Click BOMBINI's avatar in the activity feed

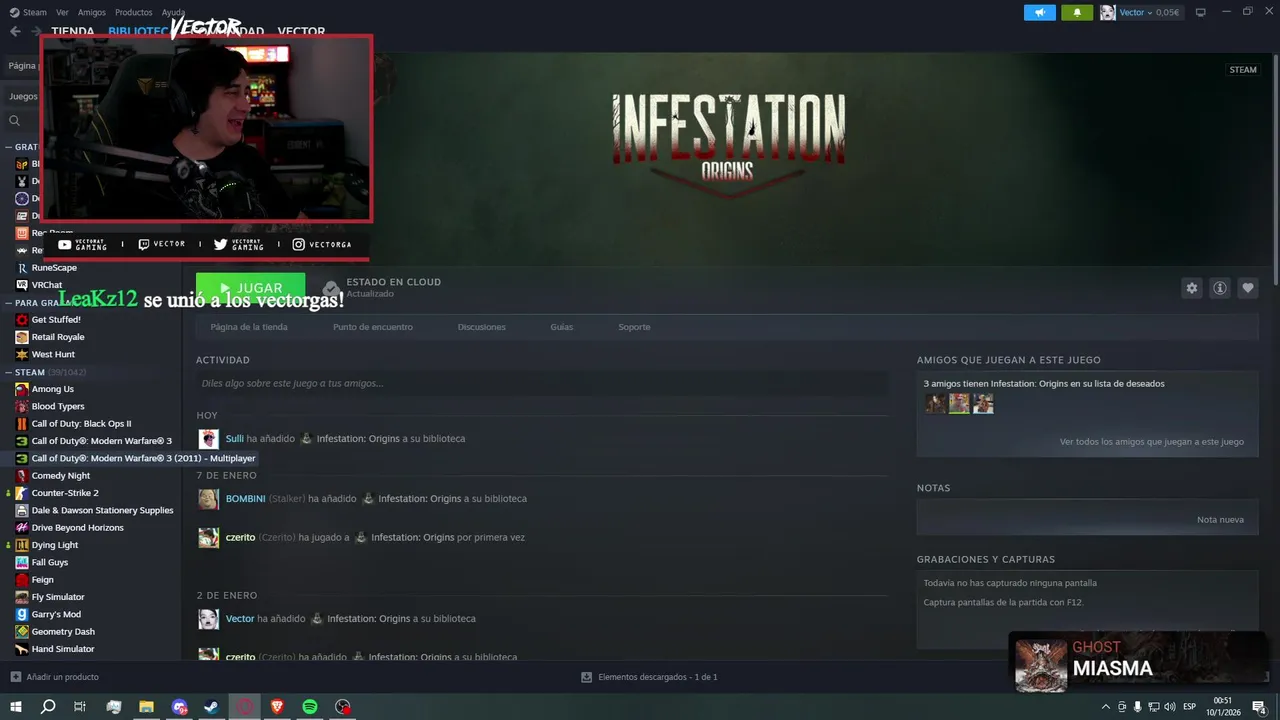click(208, 499)
